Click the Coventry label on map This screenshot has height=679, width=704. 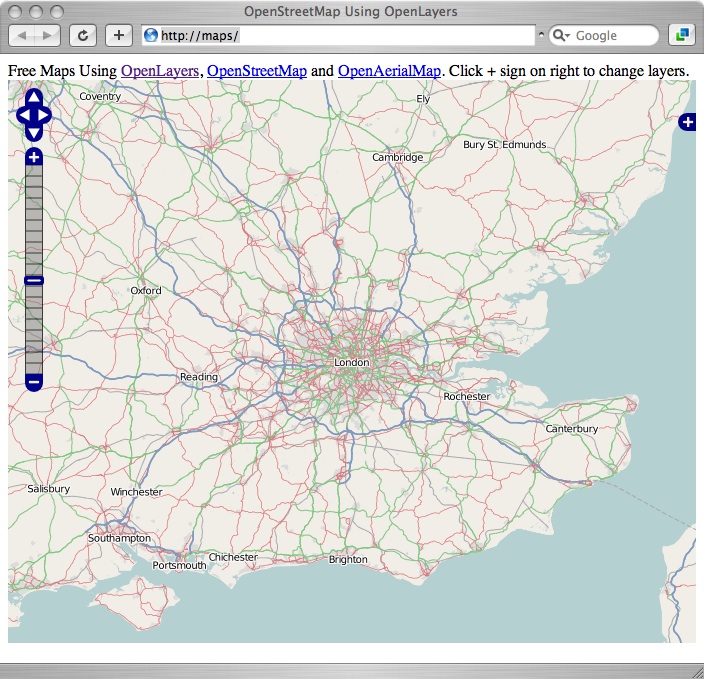(100, 97)
